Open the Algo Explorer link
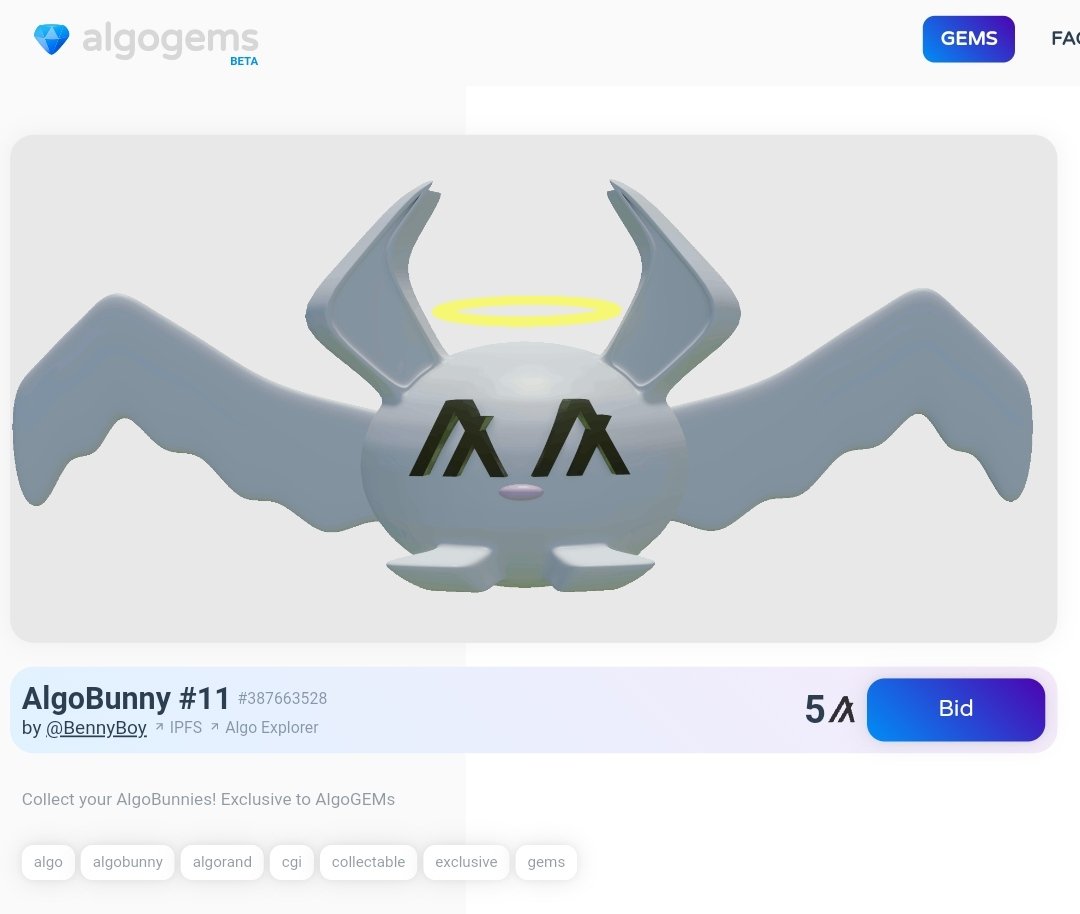This screenshot has width=1080, height=914. (271, 727)
